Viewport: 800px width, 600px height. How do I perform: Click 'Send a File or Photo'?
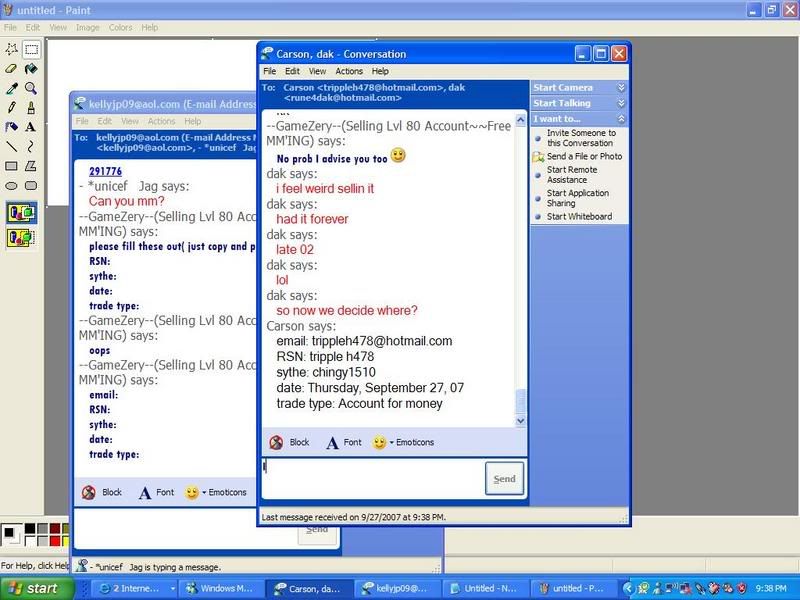[x=584, y=157]
